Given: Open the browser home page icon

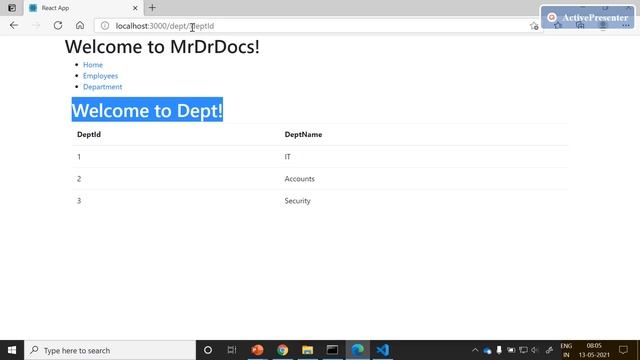Looking at the screenshot, I should [80, 25].
